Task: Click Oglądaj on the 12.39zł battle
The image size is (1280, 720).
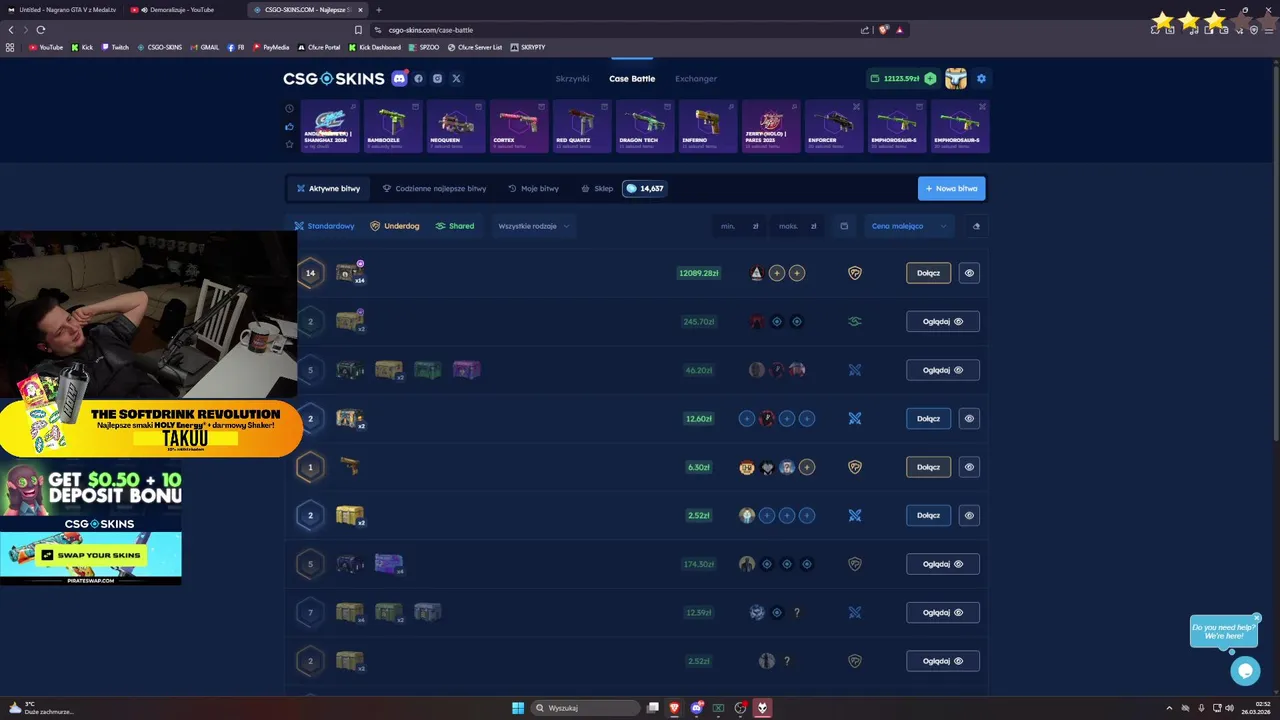Action: pos(943,612)
